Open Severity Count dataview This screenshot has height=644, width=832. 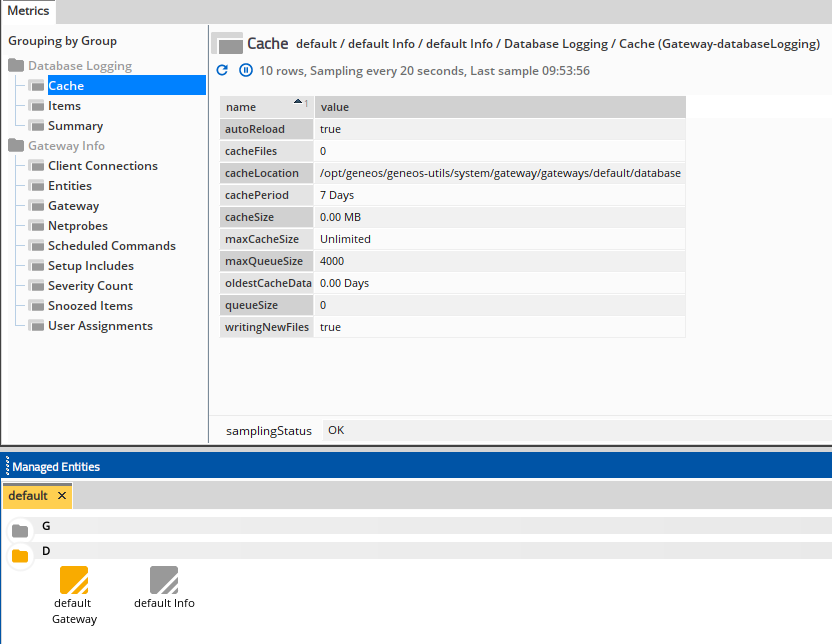point(90,286)
